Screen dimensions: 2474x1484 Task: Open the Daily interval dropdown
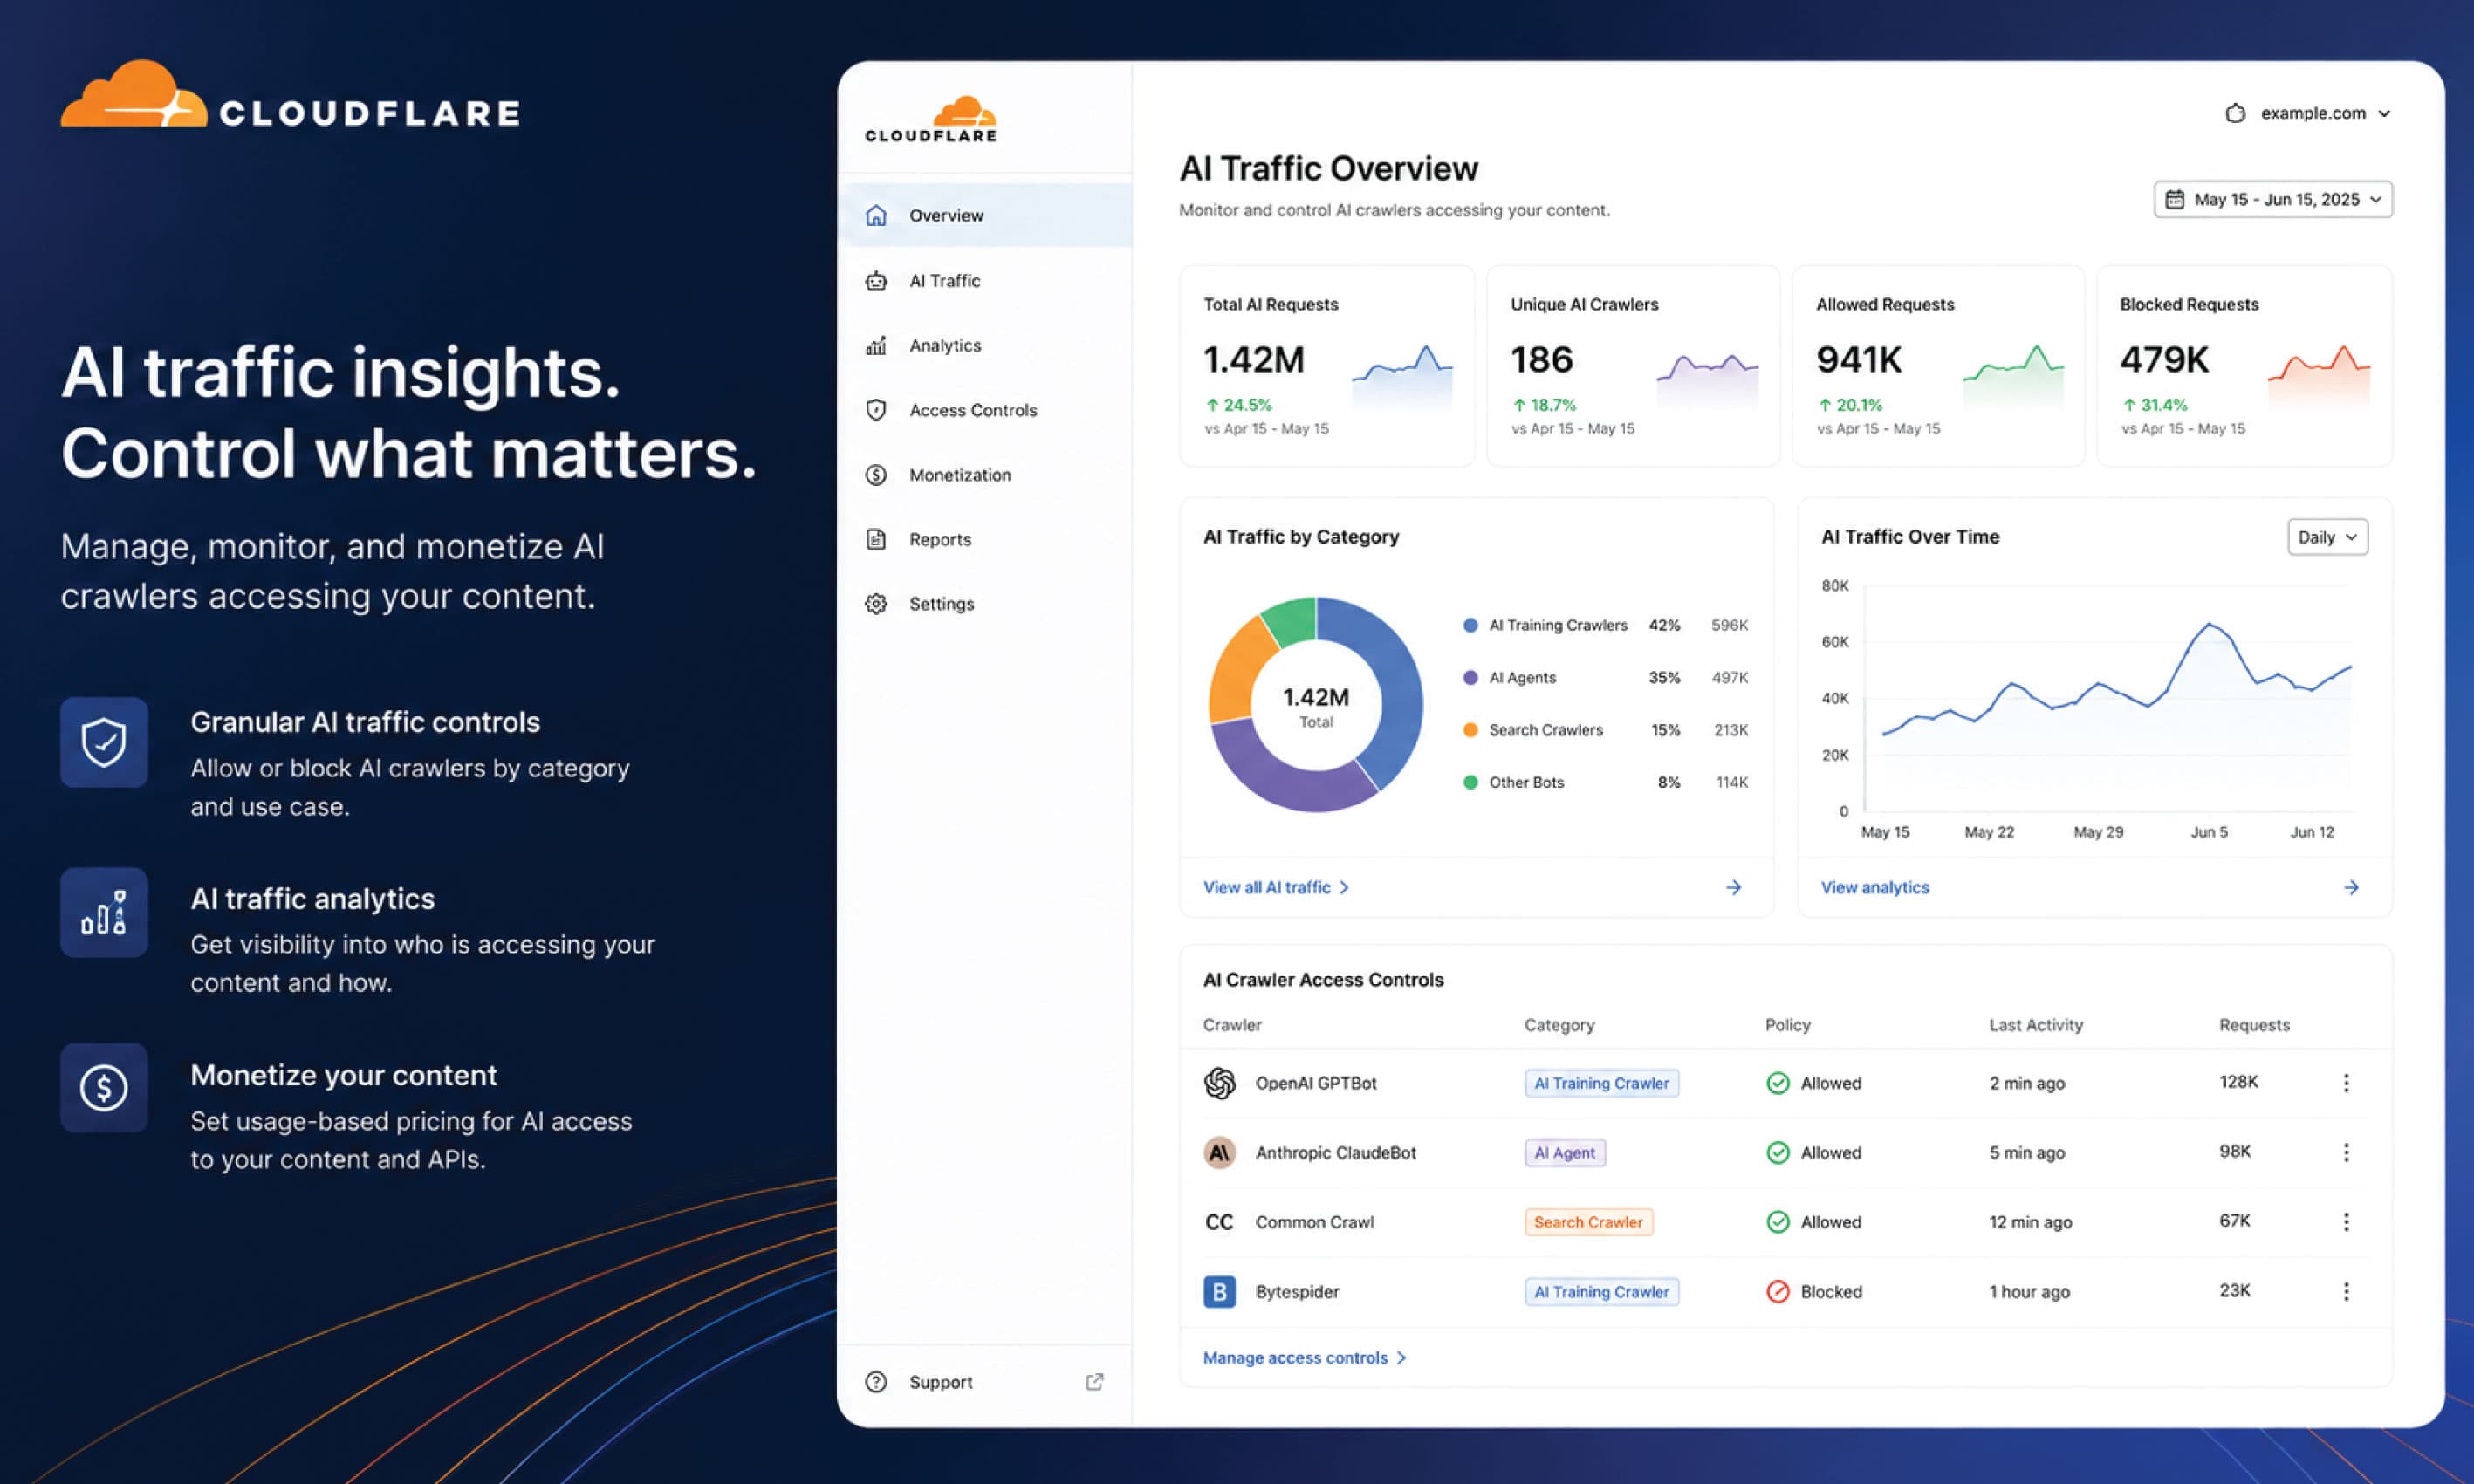click(x=2328, y=537)
